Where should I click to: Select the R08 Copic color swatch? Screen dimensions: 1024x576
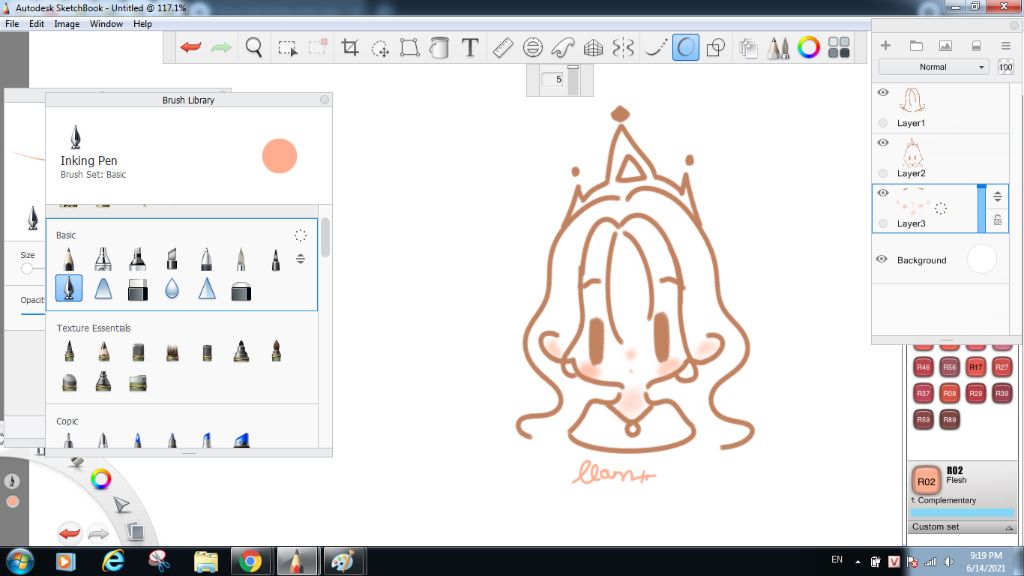click(950, 393)
